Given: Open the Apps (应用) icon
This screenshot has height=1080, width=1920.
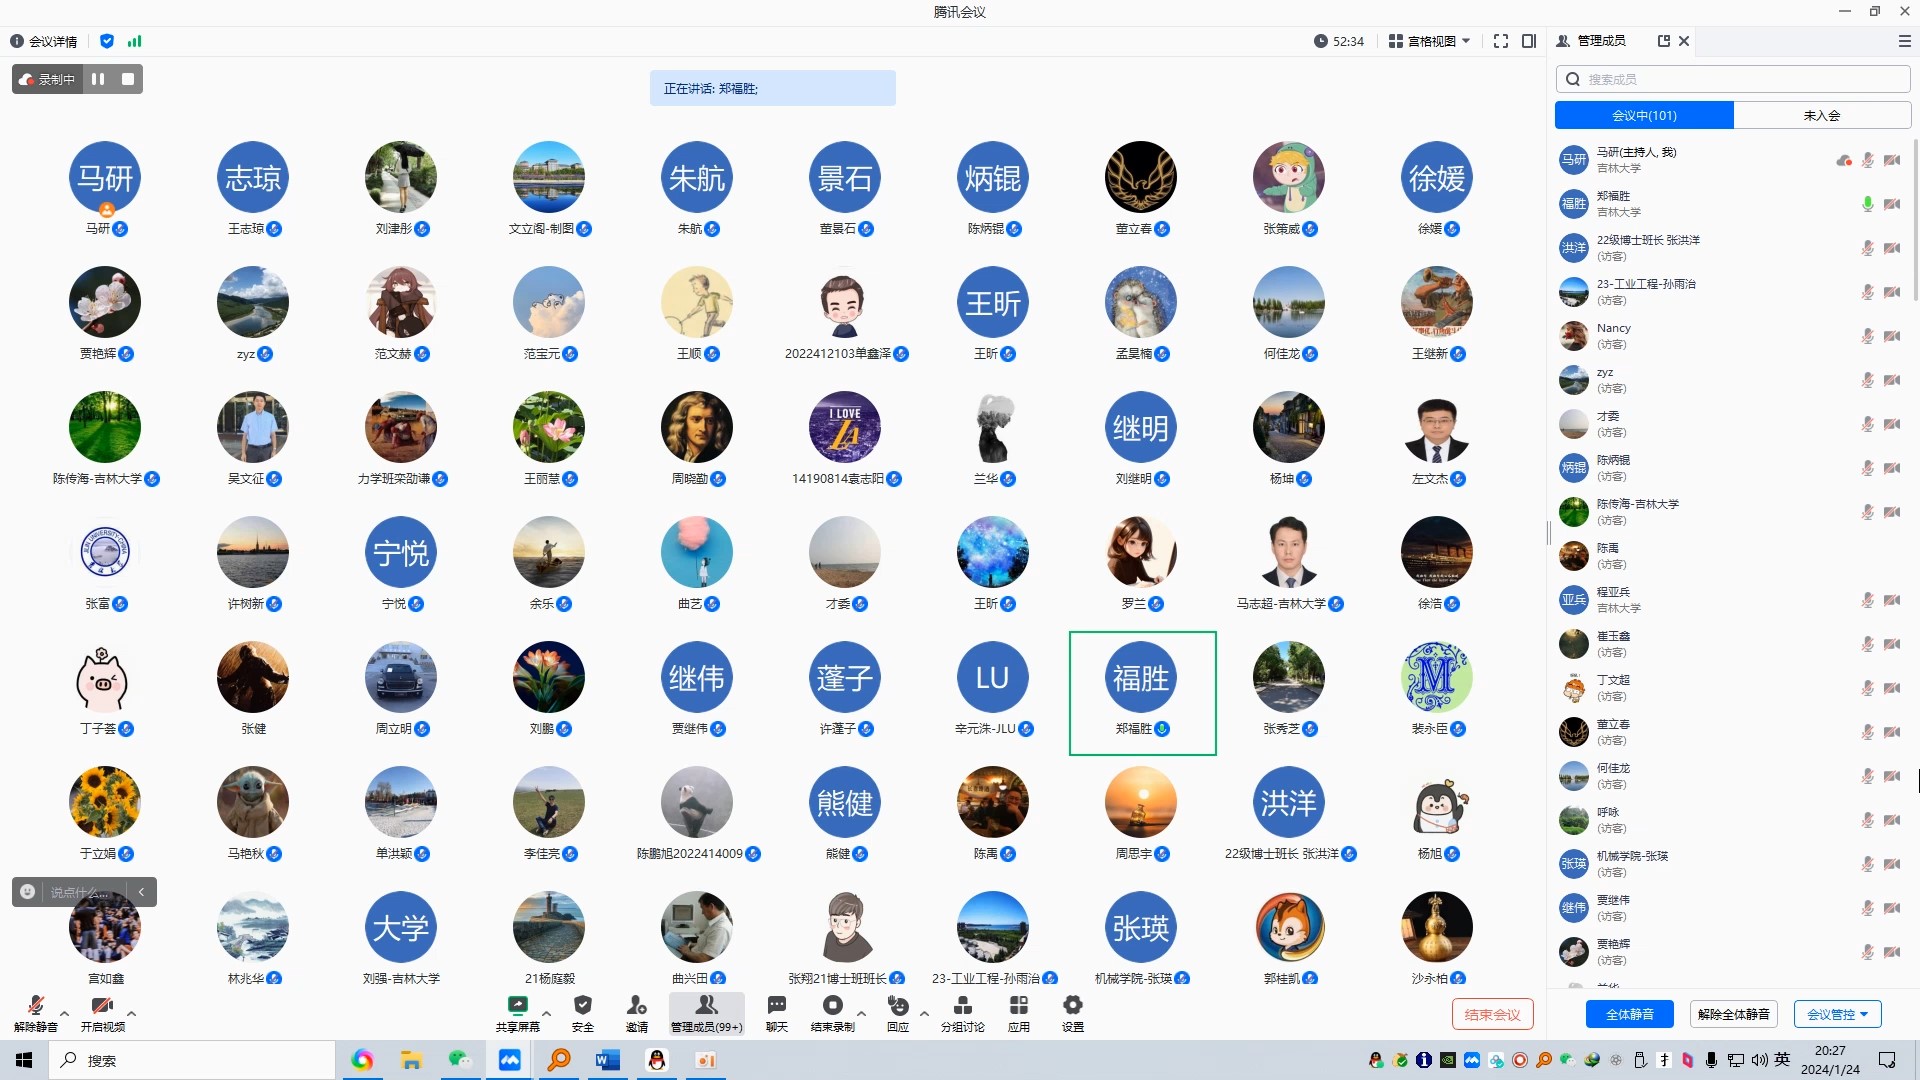Looking at the screenshot, I should click(1018, 1006).
